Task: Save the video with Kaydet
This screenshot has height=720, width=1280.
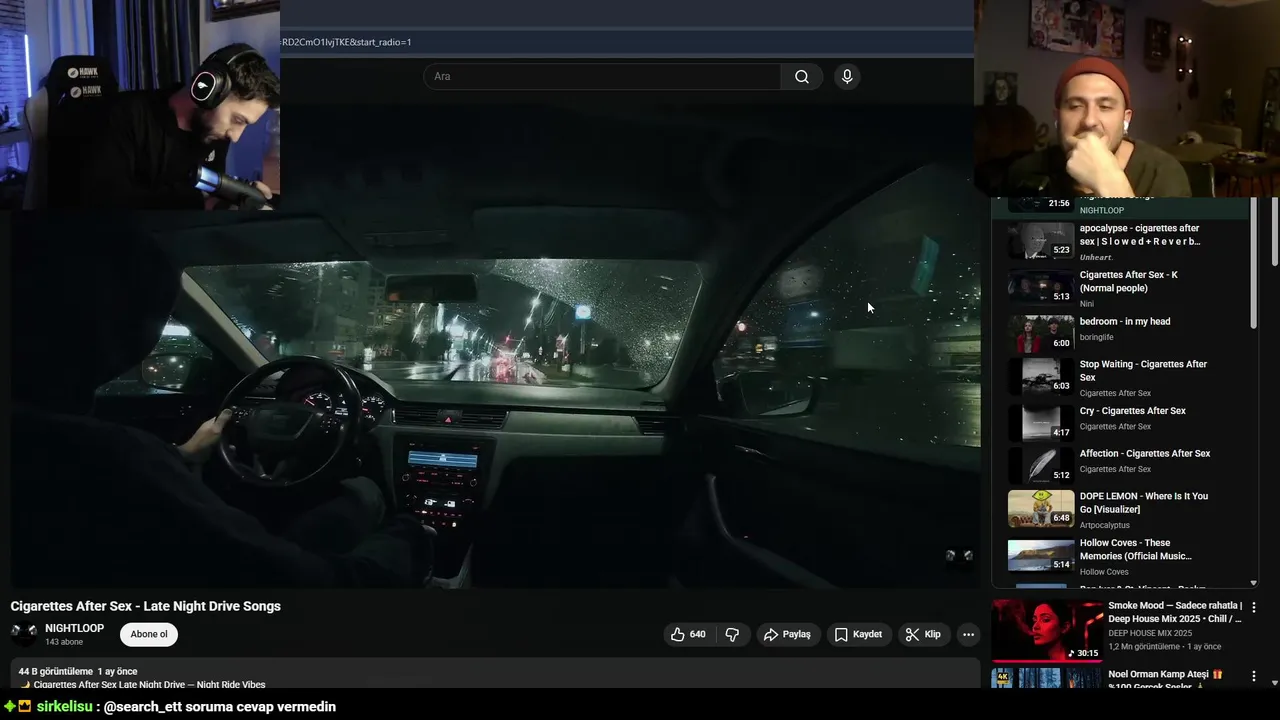Action: click(x=859, y=634)
